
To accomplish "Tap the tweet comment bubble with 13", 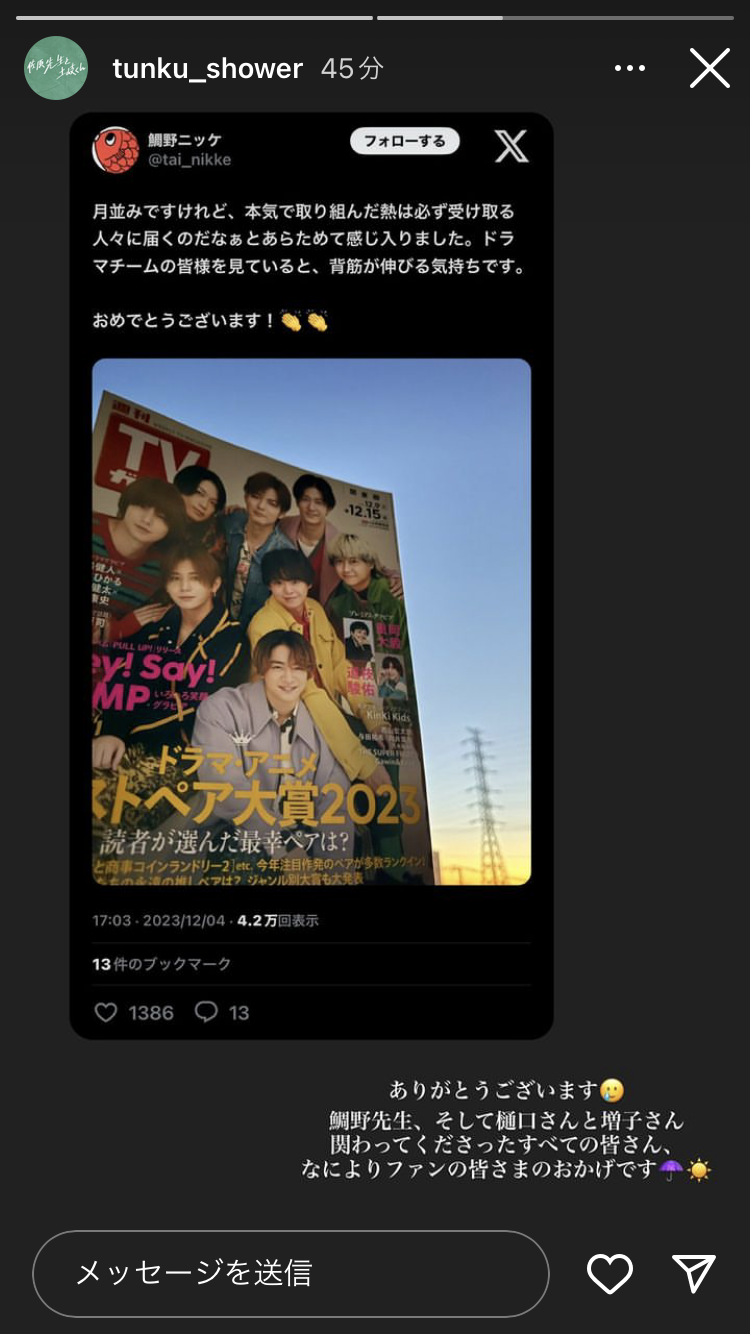I will [222, 1012].
